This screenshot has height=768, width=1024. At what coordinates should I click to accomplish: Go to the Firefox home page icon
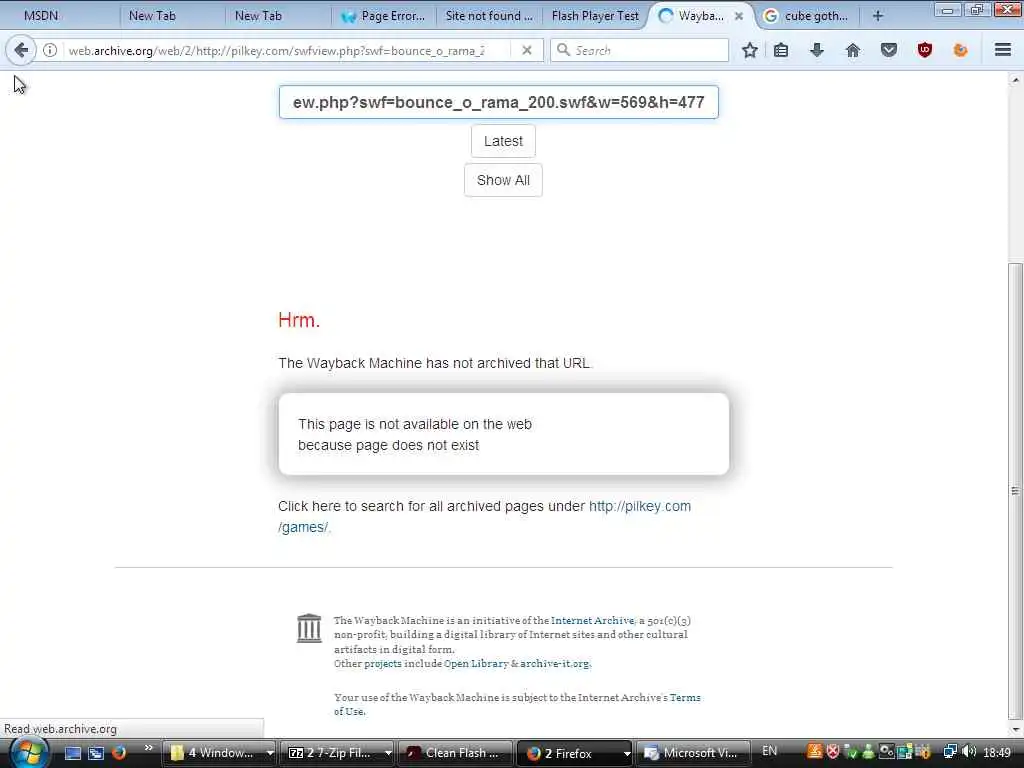[x=853, y=50]
